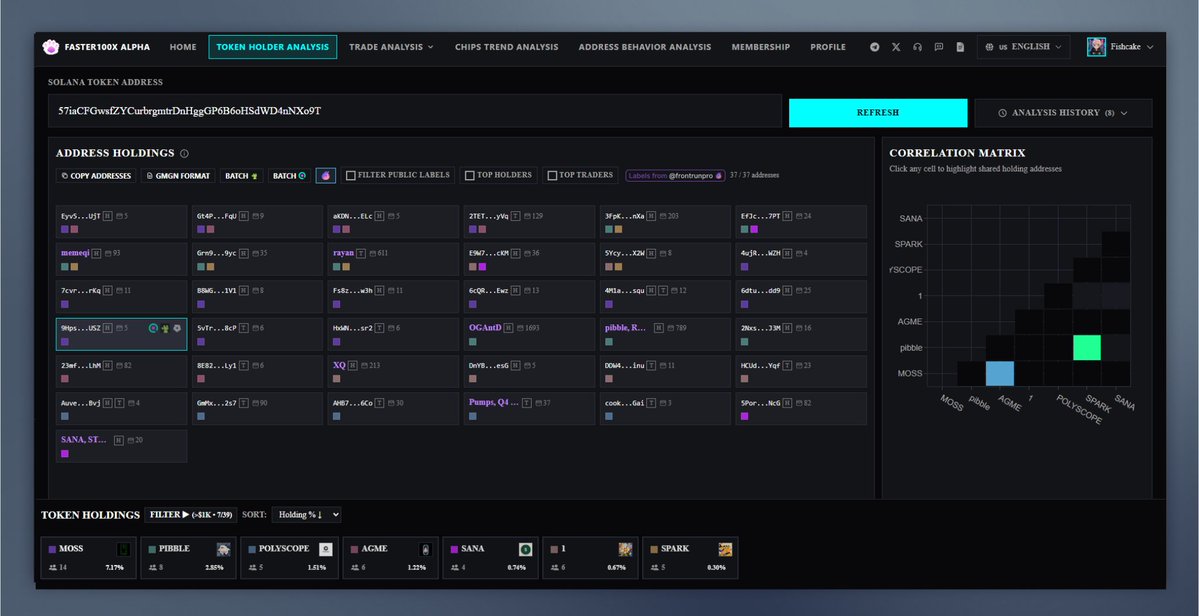Enable the Filter Public Labels checkbox
Image resolution: width=1199 pixels, height=616 pixels.
[350, 176]
